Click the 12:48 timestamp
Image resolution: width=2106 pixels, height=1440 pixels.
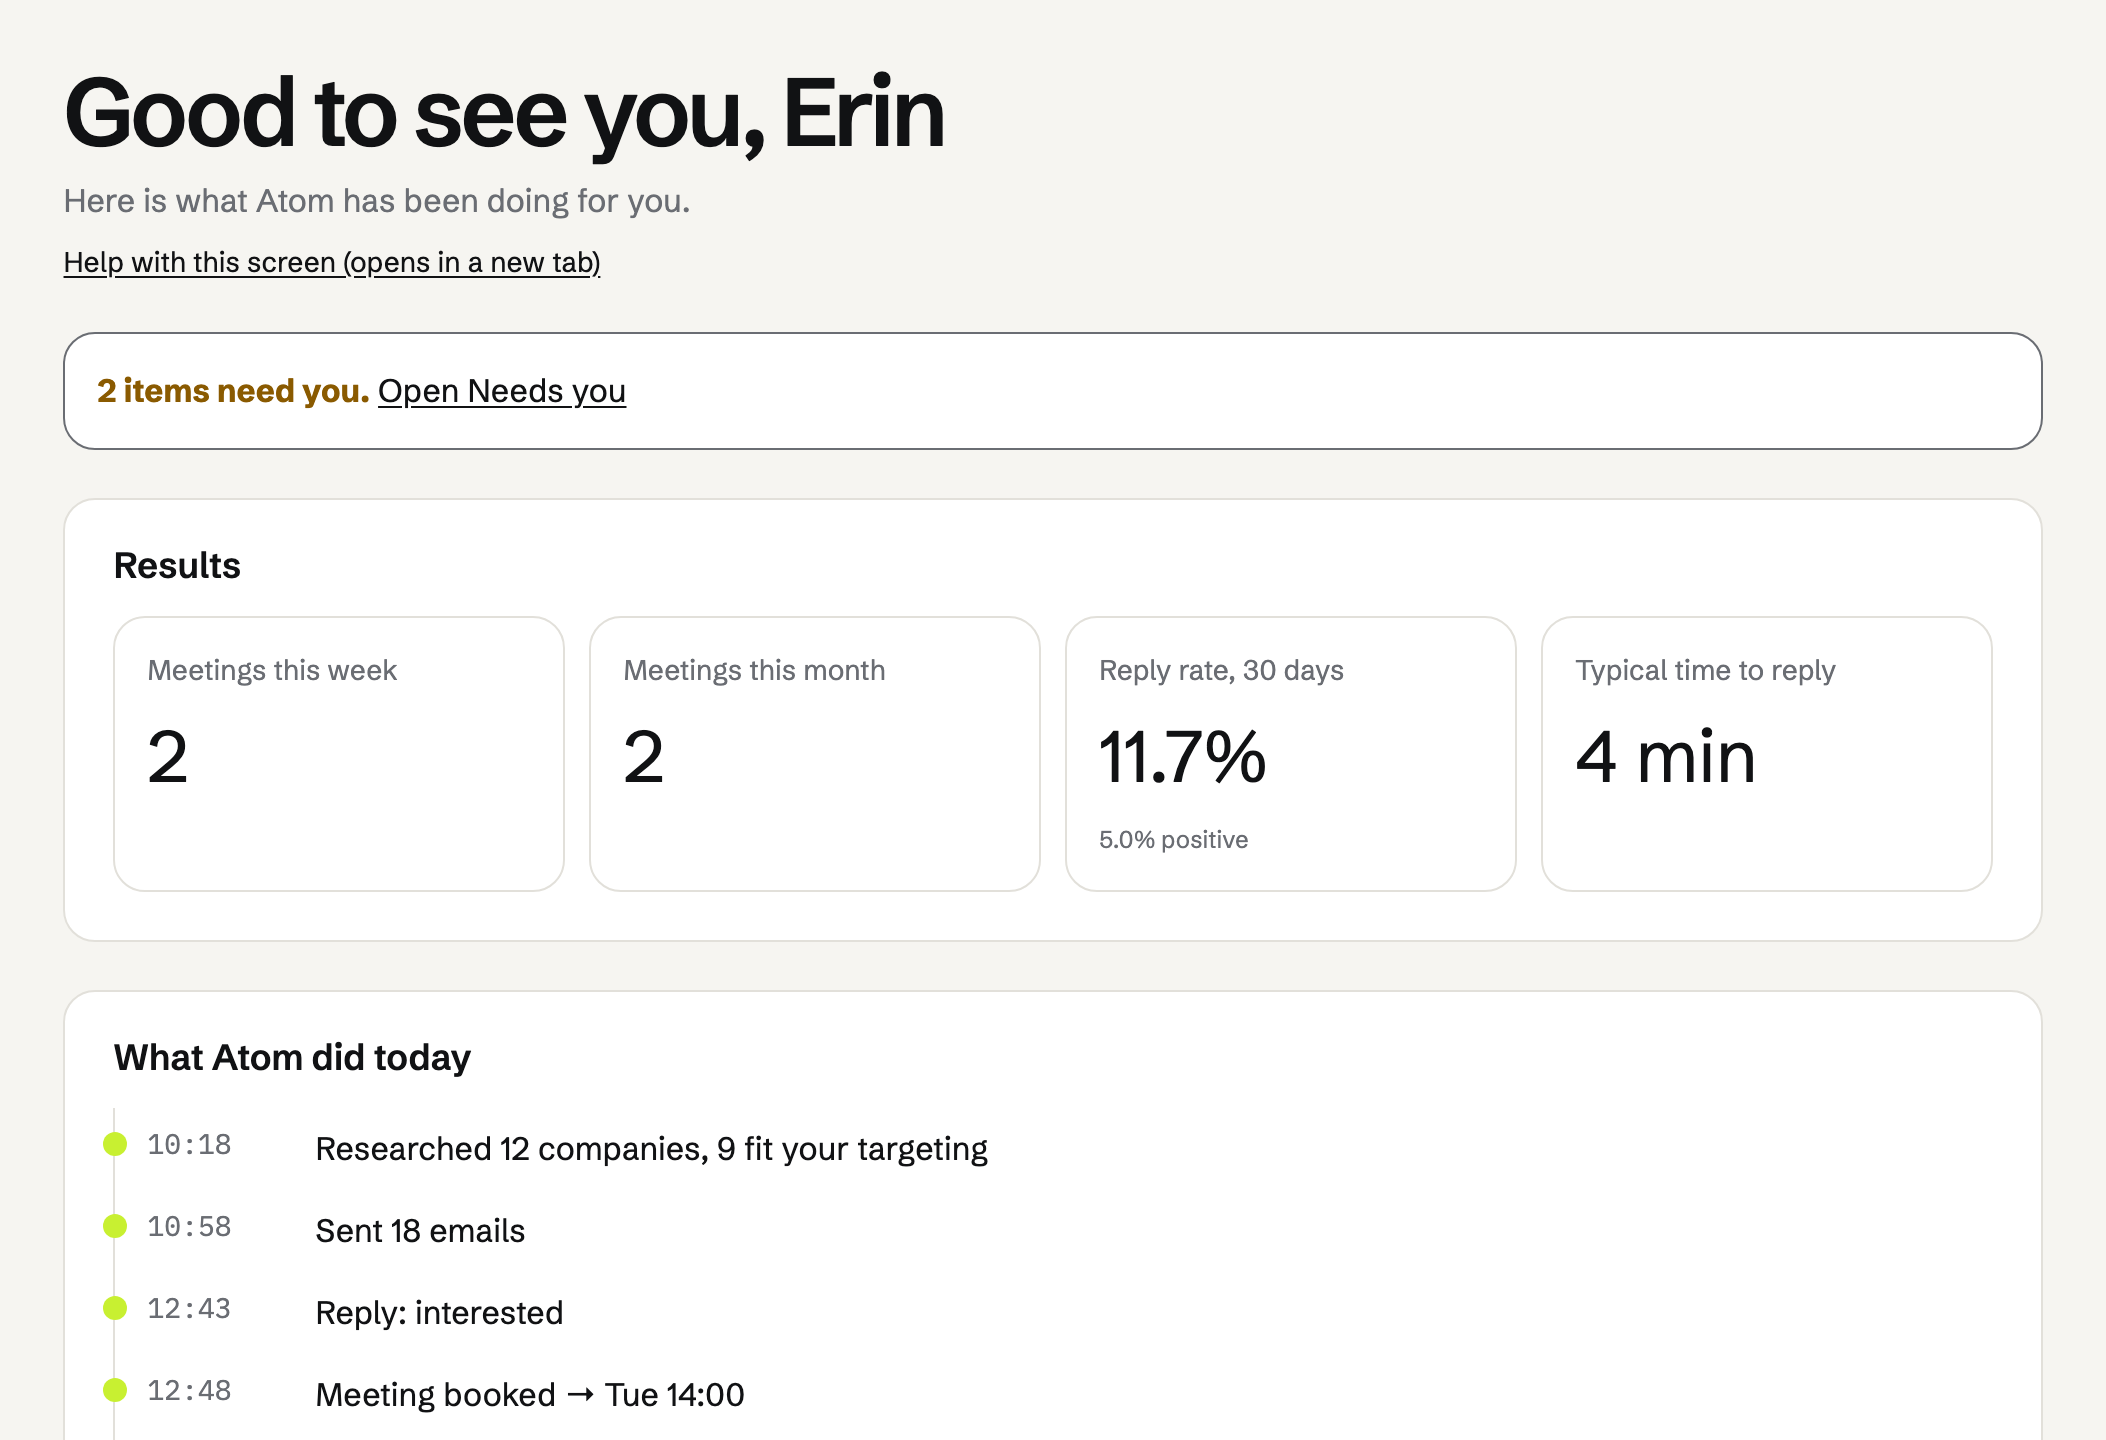click(x=189, y=1391)
